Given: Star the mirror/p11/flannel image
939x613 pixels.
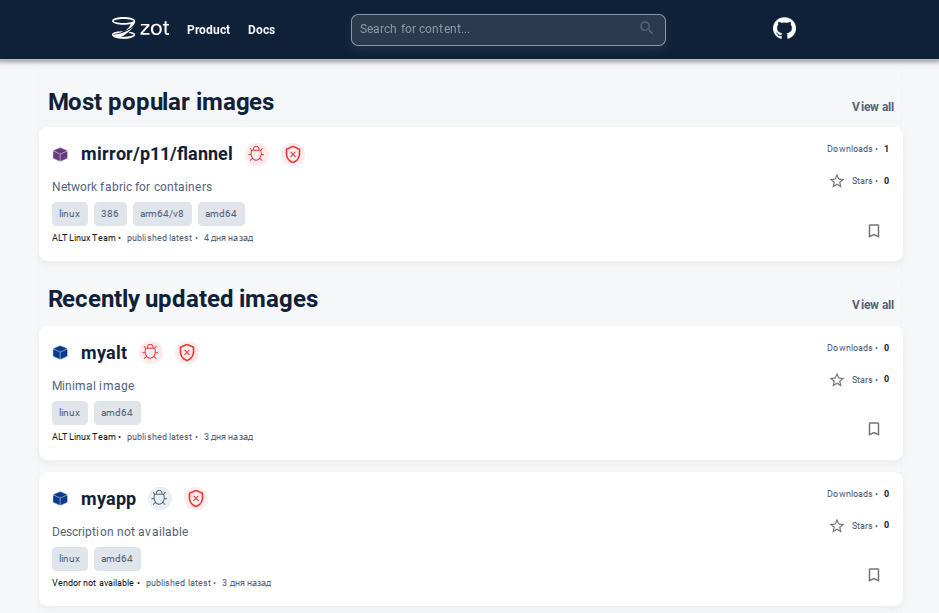Looking at the screenshot, I should coord(837,181).
